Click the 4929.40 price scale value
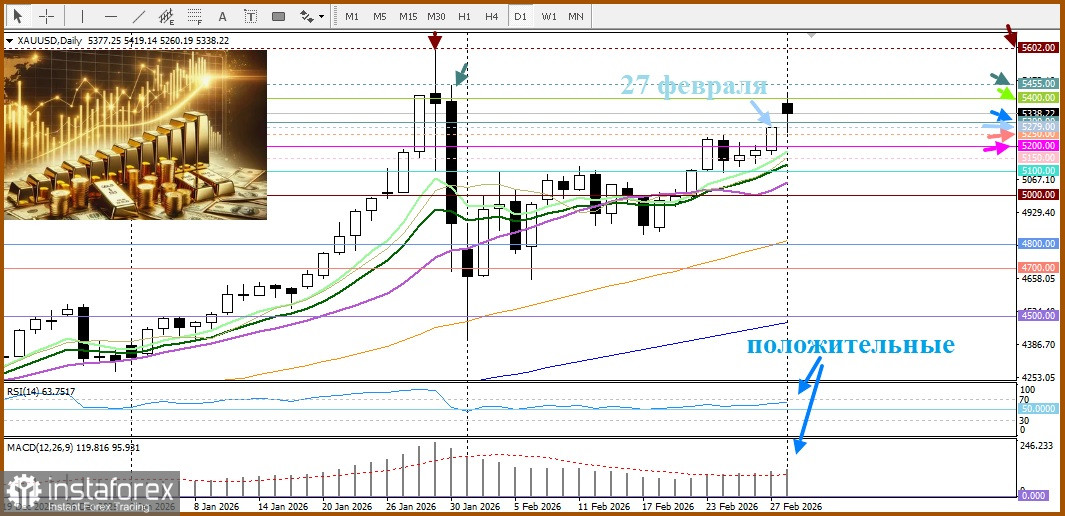Viewport: 1065px width, 516px height. click(1036, 213)
